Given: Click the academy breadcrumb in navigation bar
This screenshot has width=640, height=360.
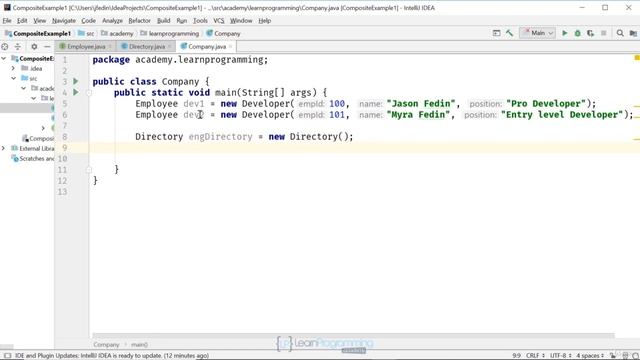Looking at the screenshot, I should click(117, 33).
